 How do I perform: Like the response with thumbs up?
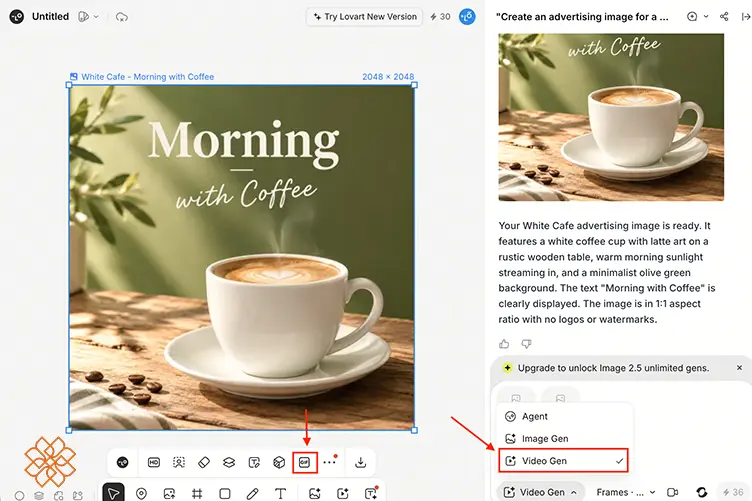point(504,344)
